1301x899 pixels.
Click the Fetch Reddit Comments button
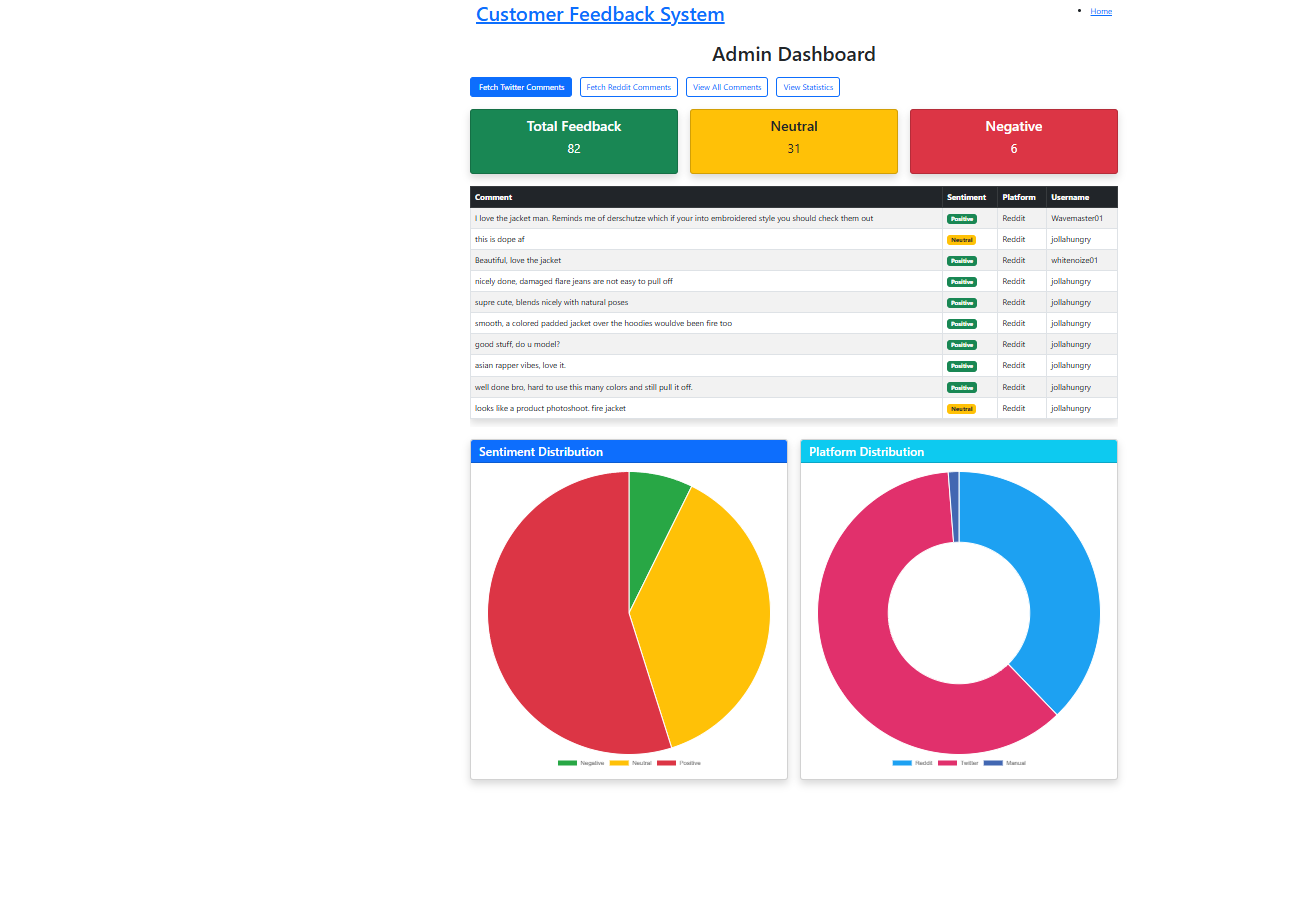point(629,87)
